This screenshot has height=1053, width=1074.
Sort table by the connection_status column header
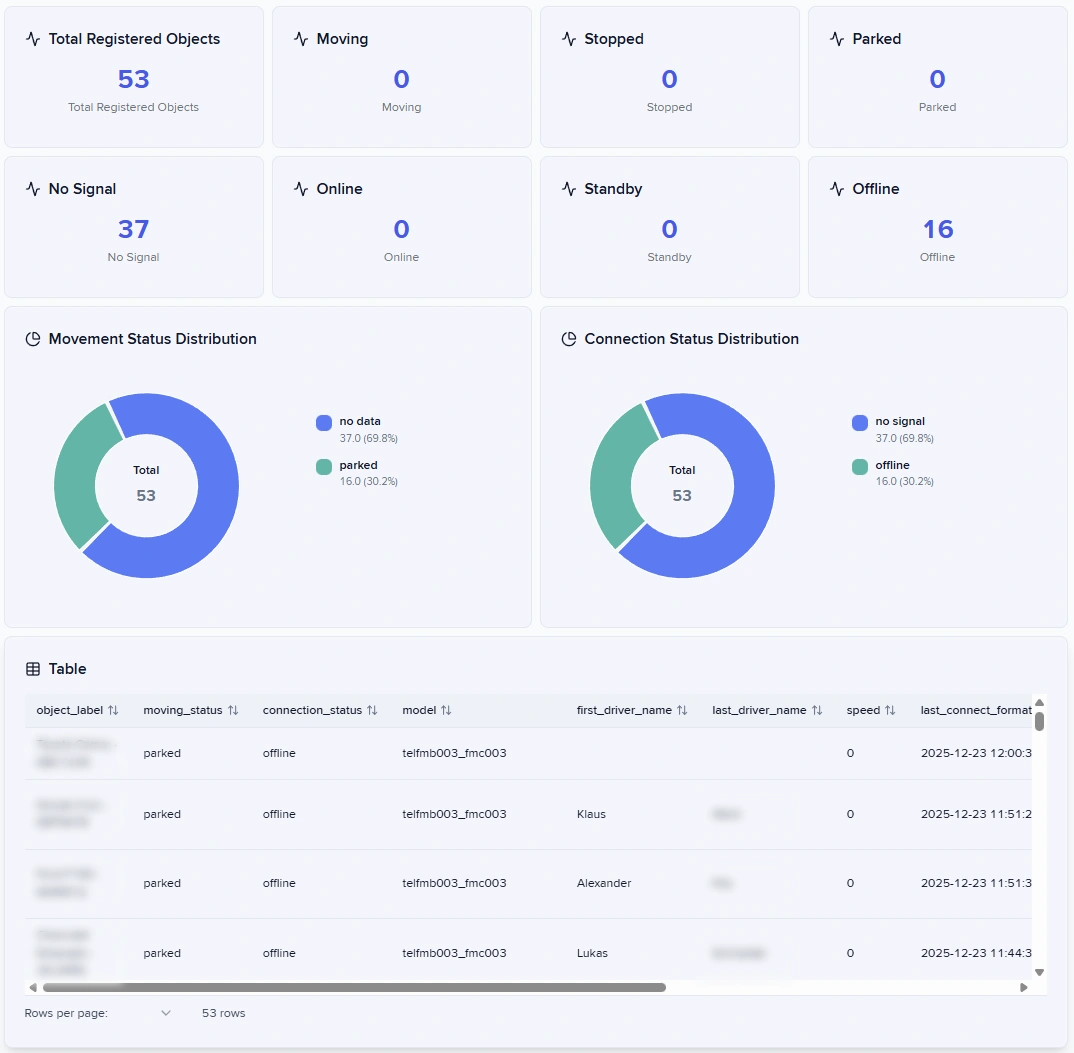(x=312, y=710)
